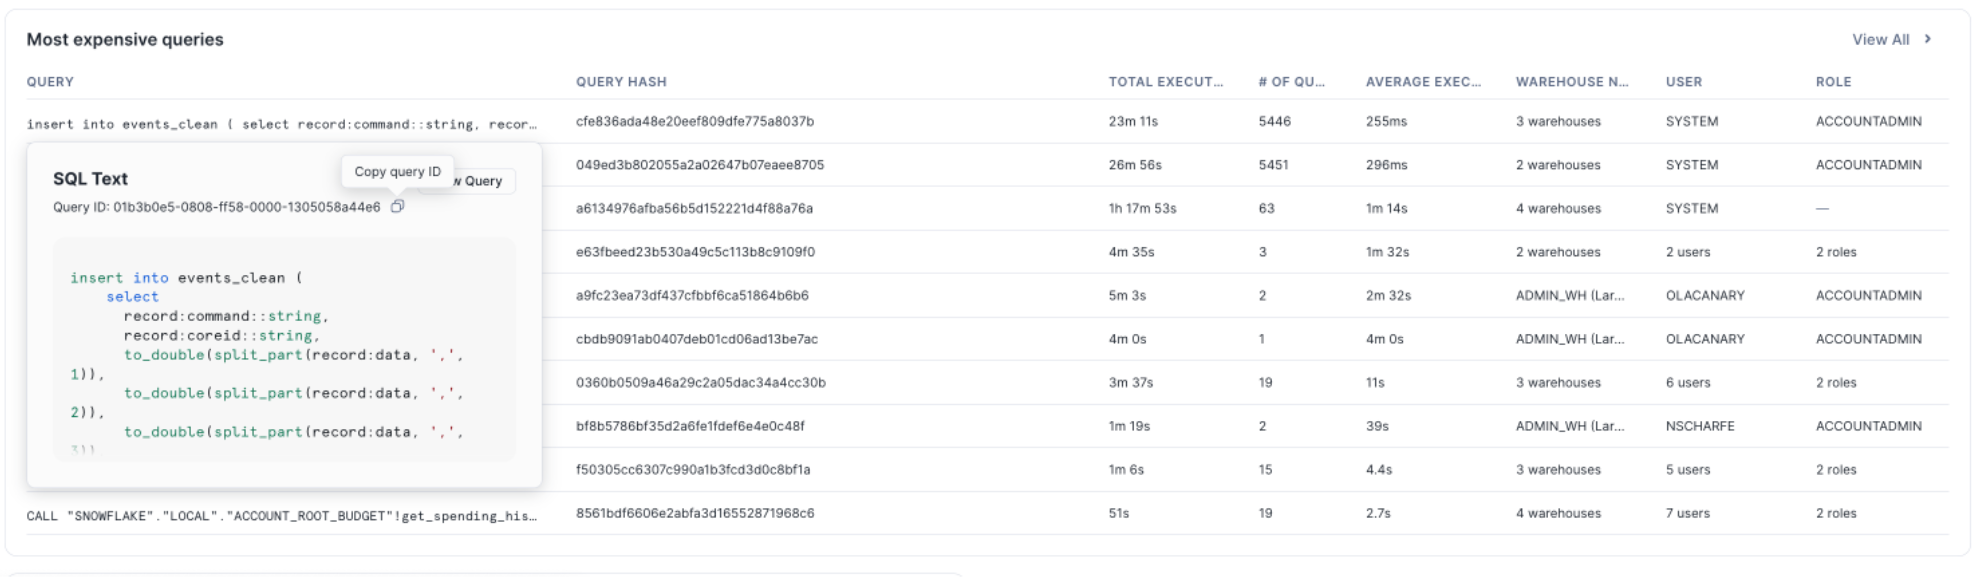
Task: Click query hash starting with cfe836ada
Action: click(694, 122)
